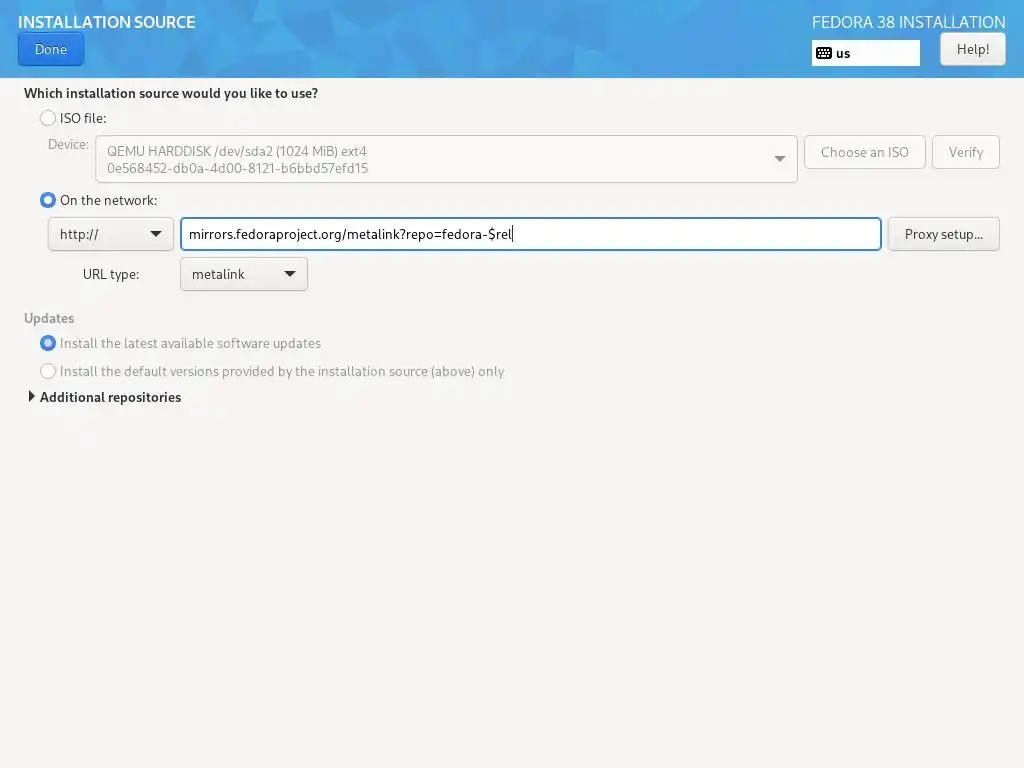Click the question 'Which installation source would you like to use?'

[171, 93]
